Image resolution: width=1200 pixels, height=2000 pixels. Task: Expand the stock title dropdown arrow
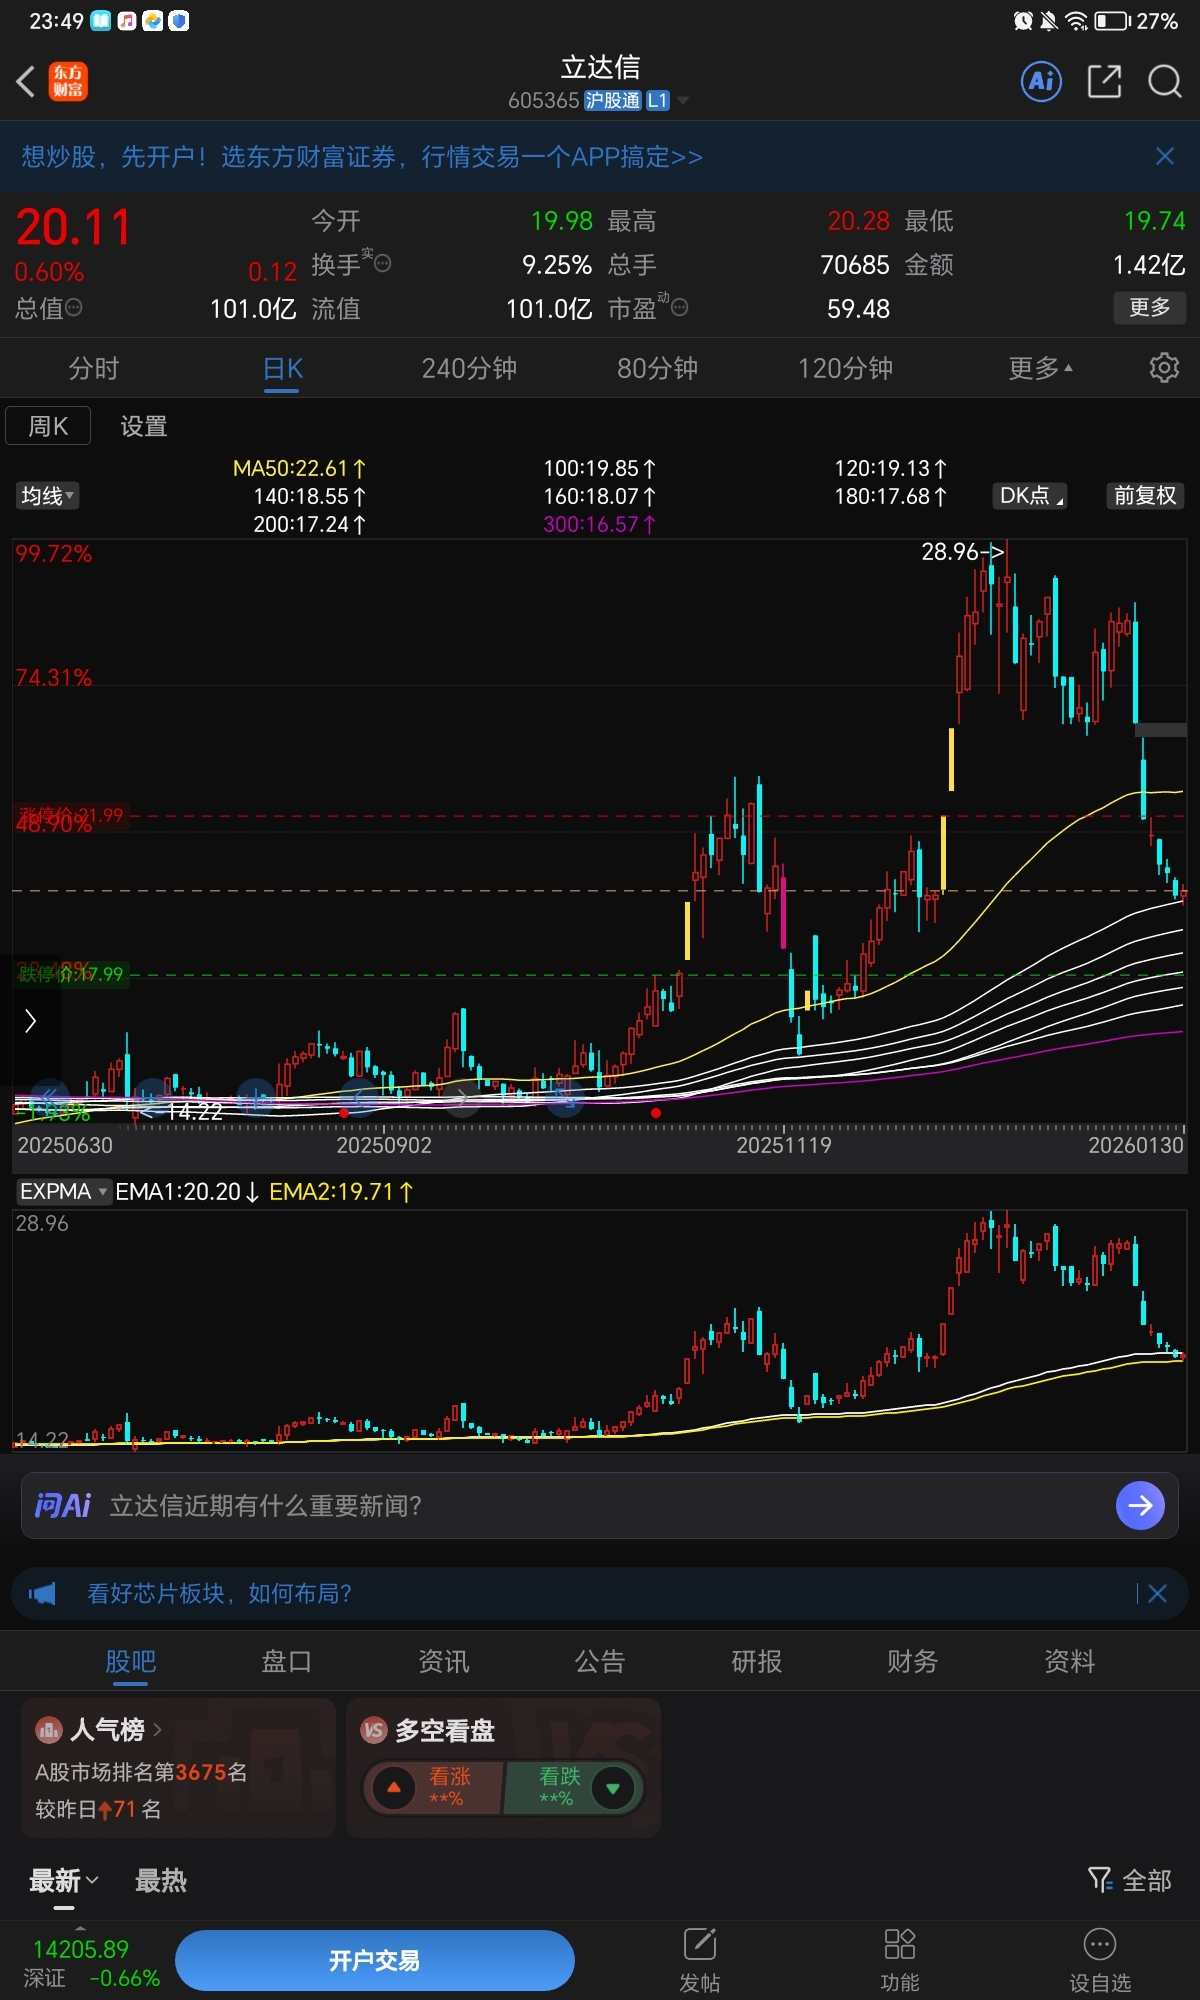[x=683, y=100]
